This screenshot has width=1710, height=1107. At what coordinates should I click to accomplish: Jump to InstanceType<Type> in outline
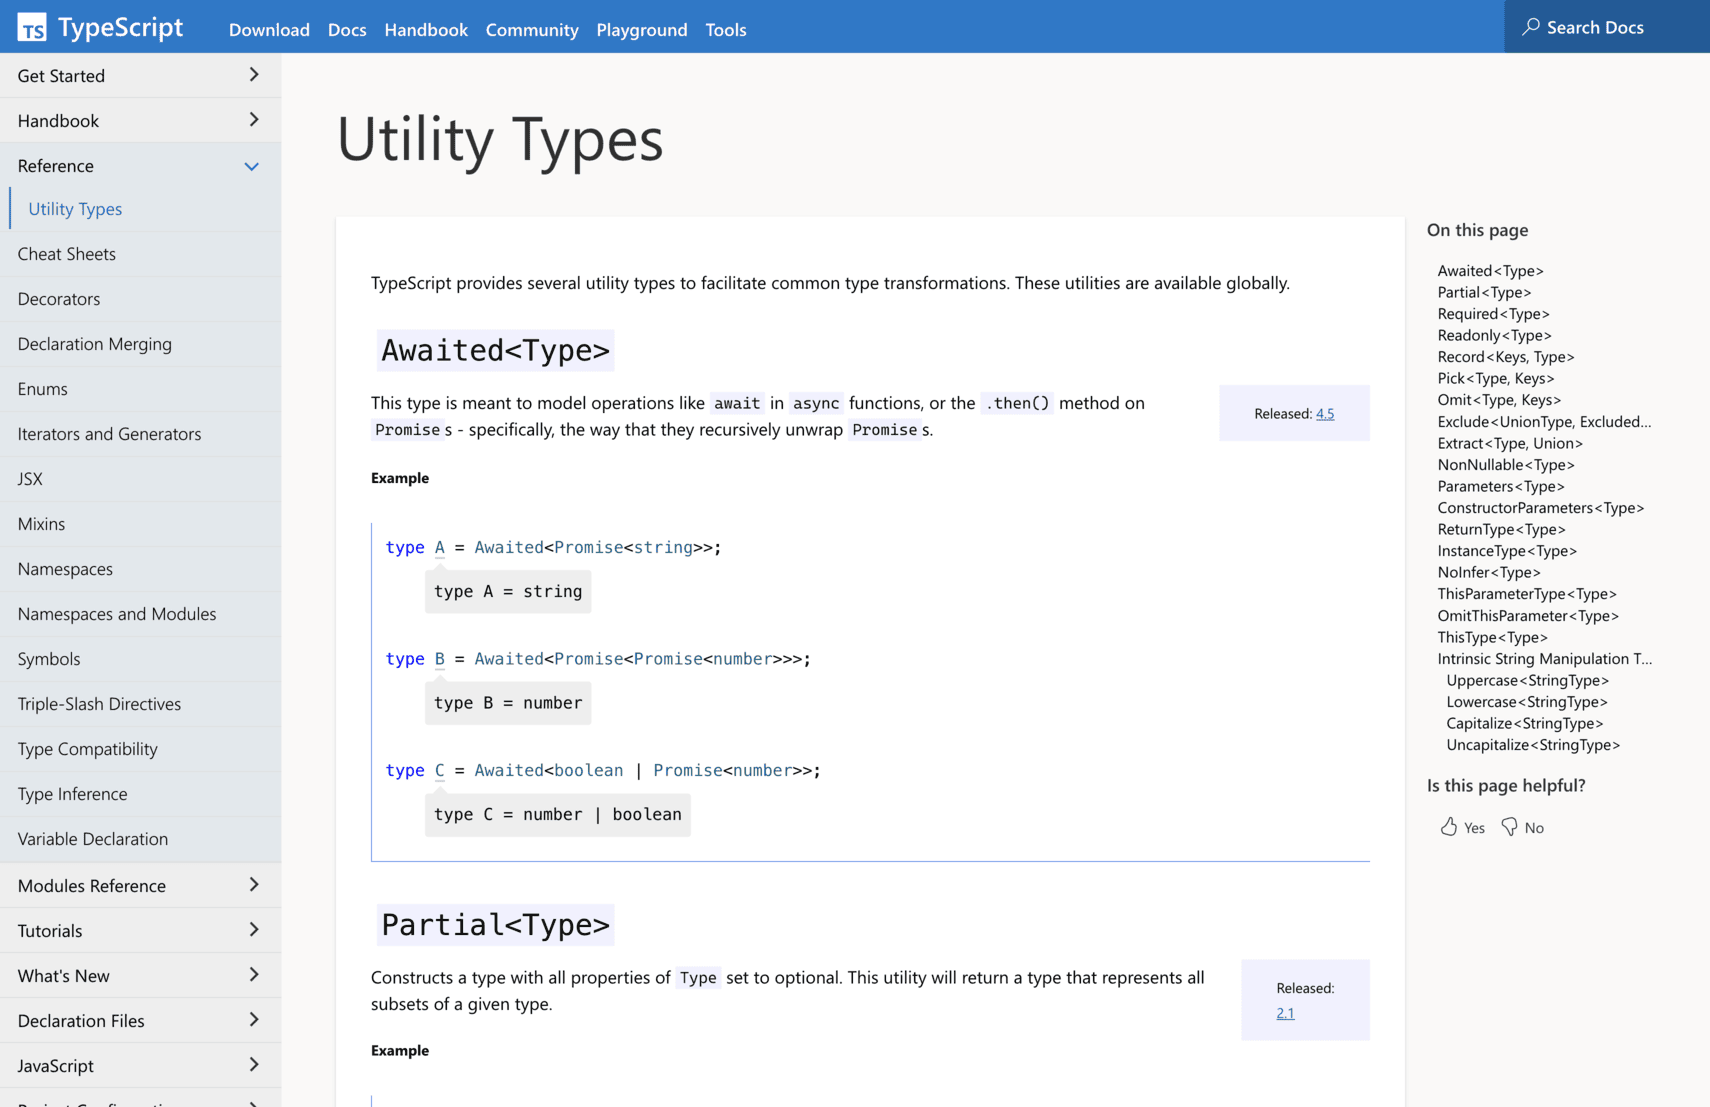coord(1506,551)
